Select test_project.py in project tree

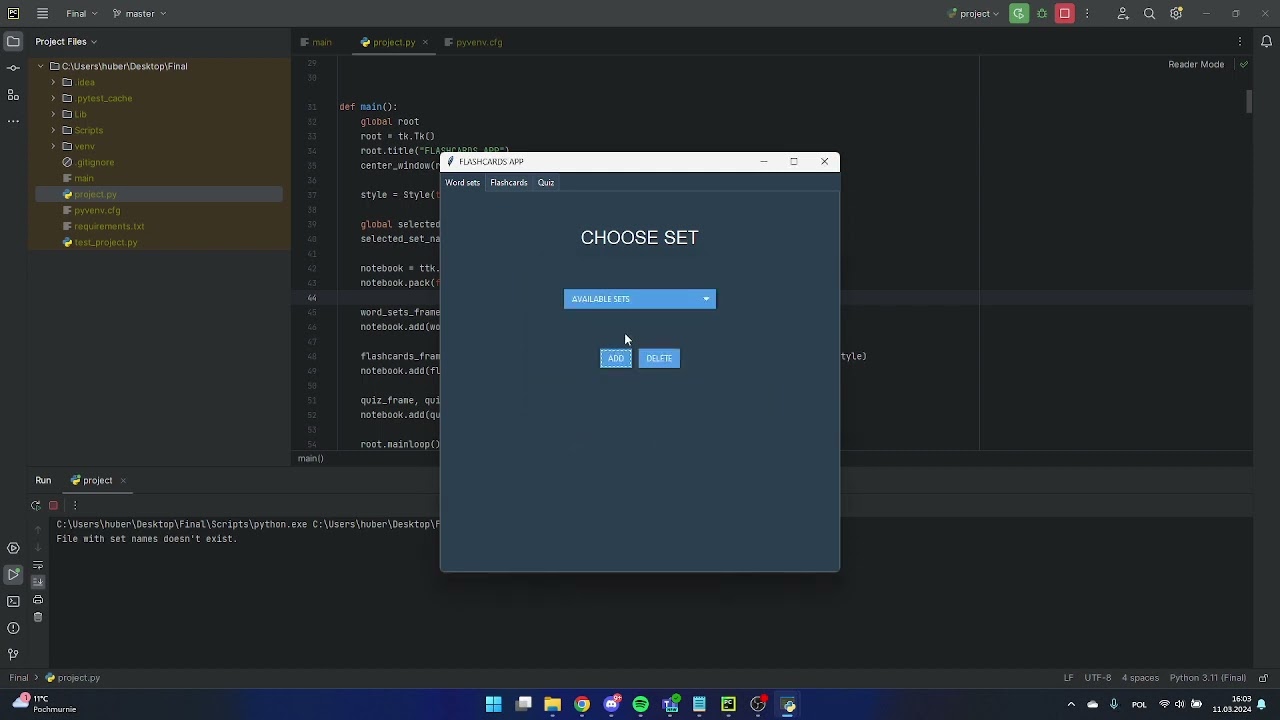tap(105, 242)
